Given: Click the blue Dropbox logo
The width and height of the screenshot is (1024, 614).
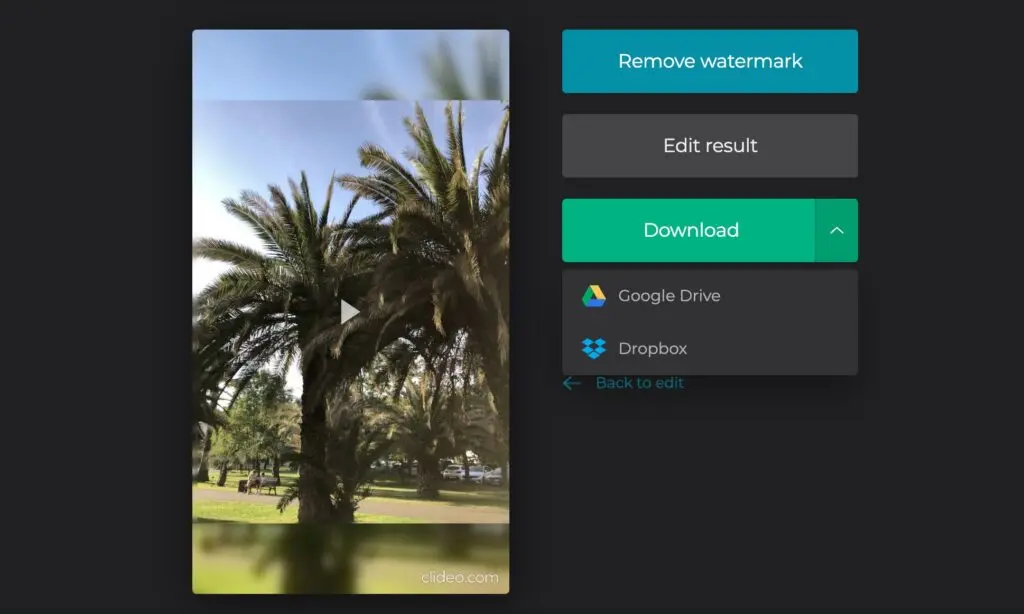Looking at the screenshot, I should (592, 348).
